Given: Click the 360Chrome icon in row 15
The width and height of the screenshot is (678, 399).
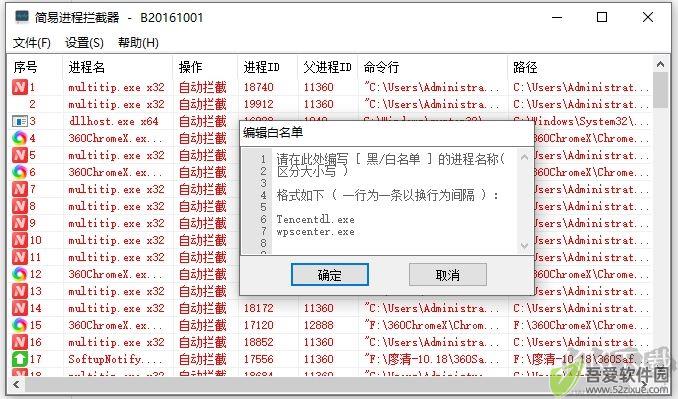Looking at the screenshot, I should (19, 325).
